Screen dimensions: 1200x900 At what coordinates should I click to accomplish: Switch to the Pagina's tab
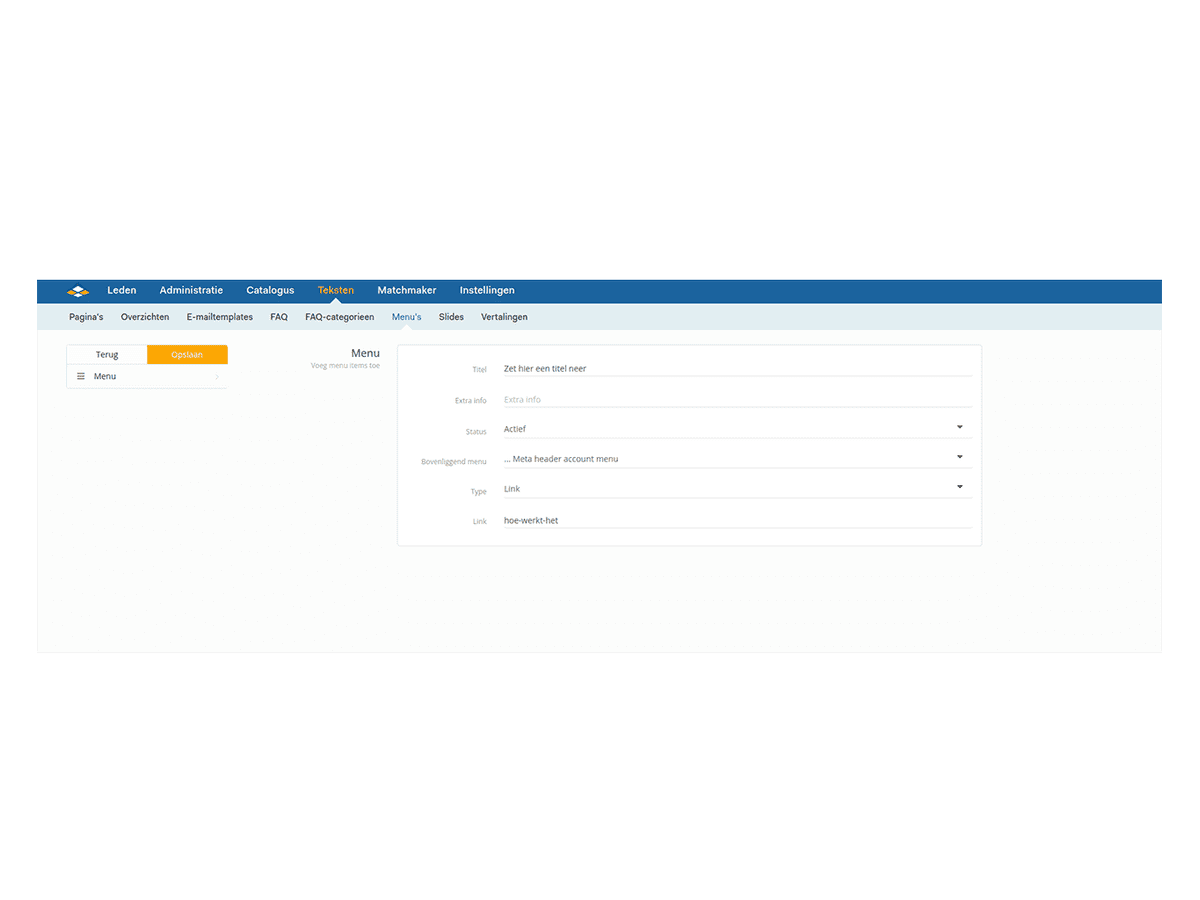click(x=86, y=317)
